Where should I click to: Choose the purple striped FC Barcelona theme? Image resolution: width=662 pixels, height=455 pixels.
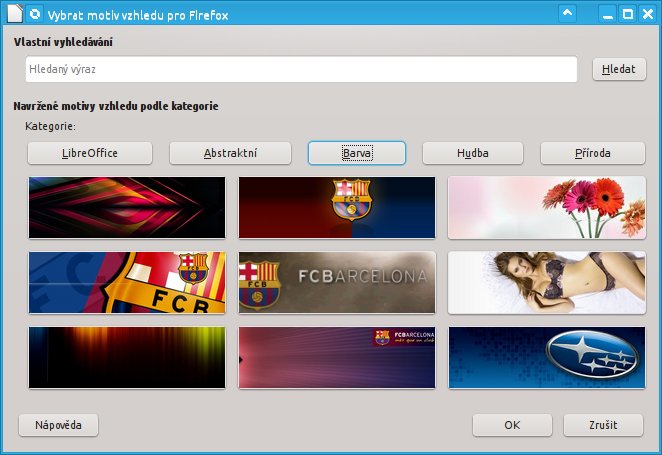(x=337, y=358)
